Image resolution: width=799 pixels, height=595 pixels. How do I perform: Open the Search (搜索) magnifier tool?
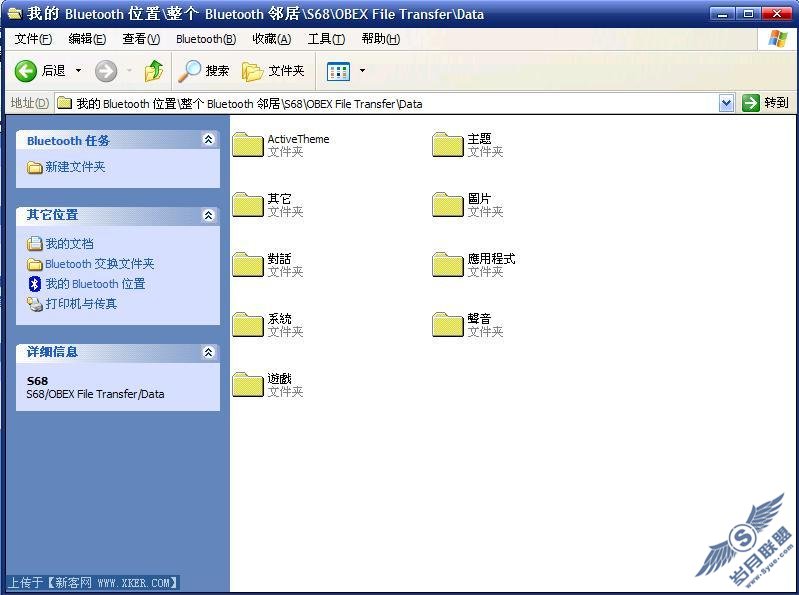pos(203,71)
